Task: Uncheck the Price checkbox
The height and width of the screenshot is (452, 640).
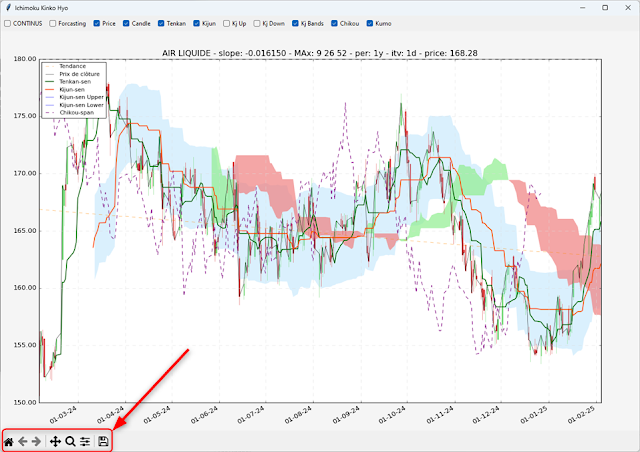Action: [96, 22]
